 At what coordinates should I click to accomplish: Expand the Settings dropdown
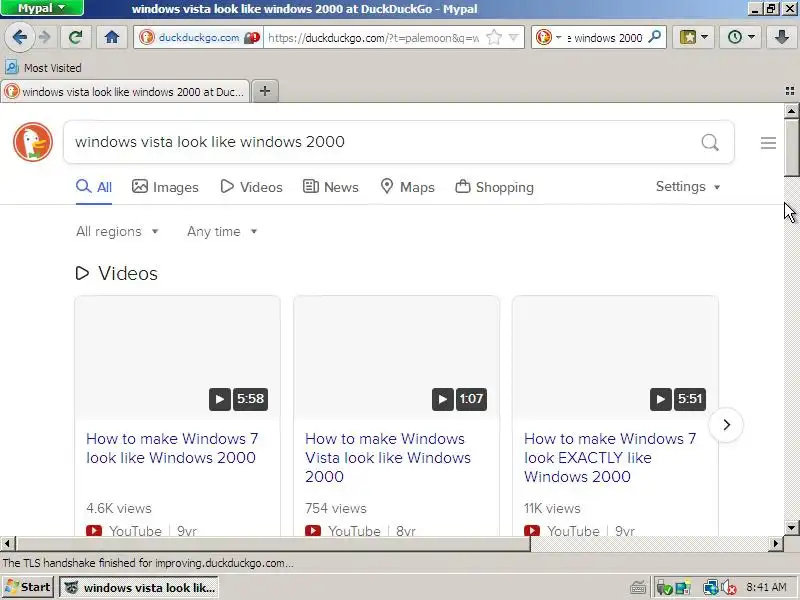coord(688,187)
